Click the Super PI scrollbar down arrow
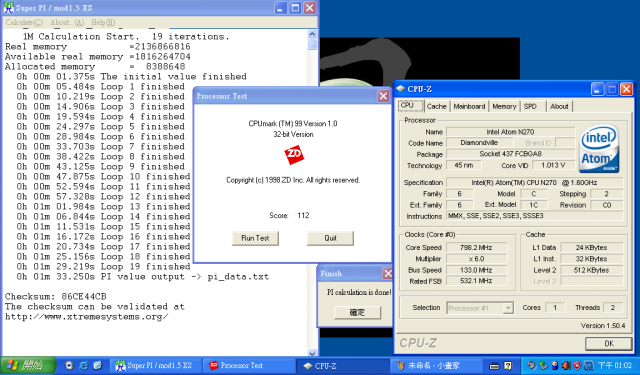This screenshot has height=375, width=640. [312, 353]
